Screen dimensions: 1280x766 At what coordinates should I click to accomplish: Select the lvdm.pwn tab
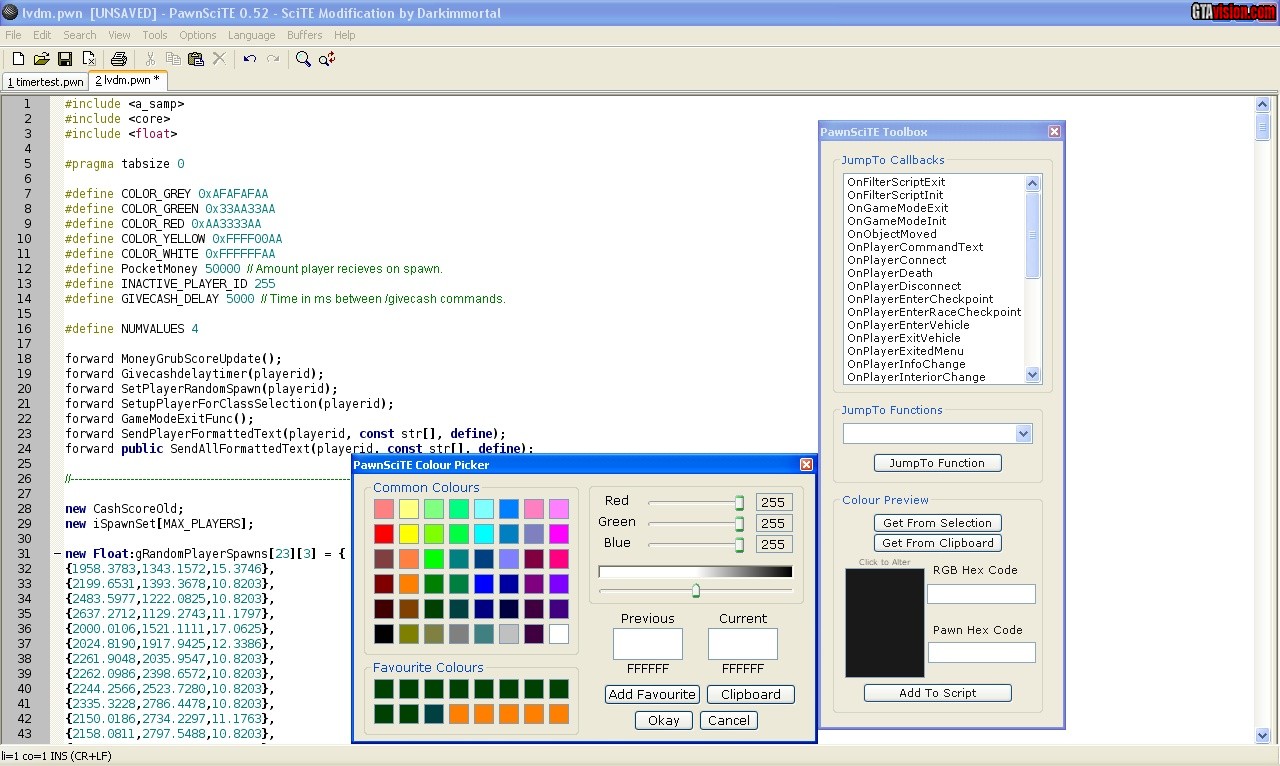(128, 80)
